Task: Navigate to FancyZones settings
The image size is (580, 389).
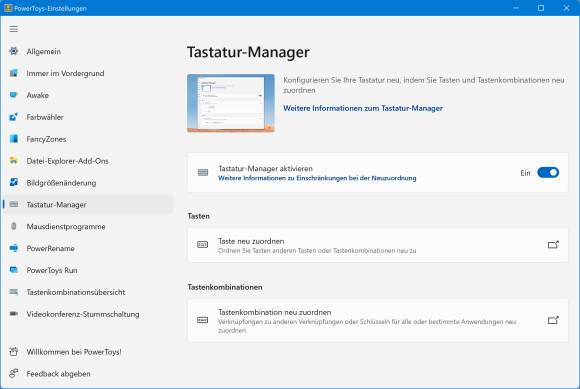Action: 89,139
